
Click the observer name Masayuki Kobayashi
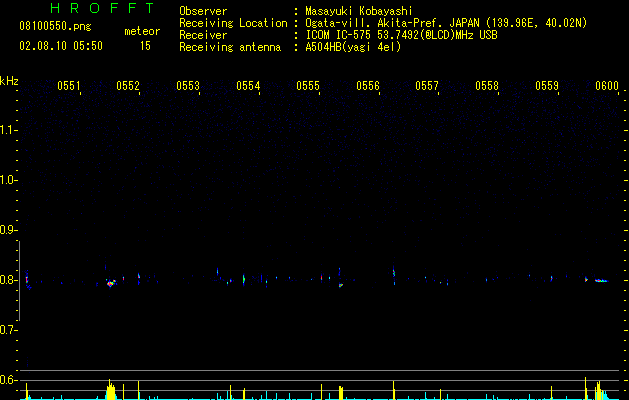pos(359,11)
